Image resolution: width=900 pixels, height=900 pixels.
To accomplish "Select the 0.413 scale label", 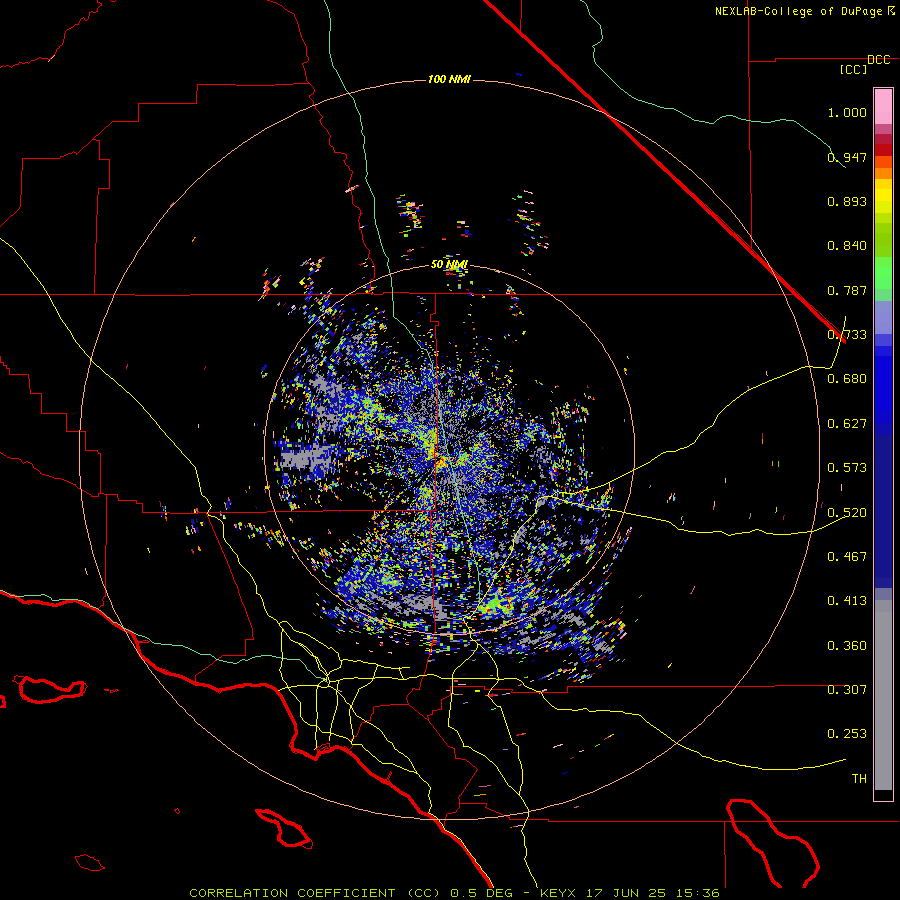I will [847, 601].
